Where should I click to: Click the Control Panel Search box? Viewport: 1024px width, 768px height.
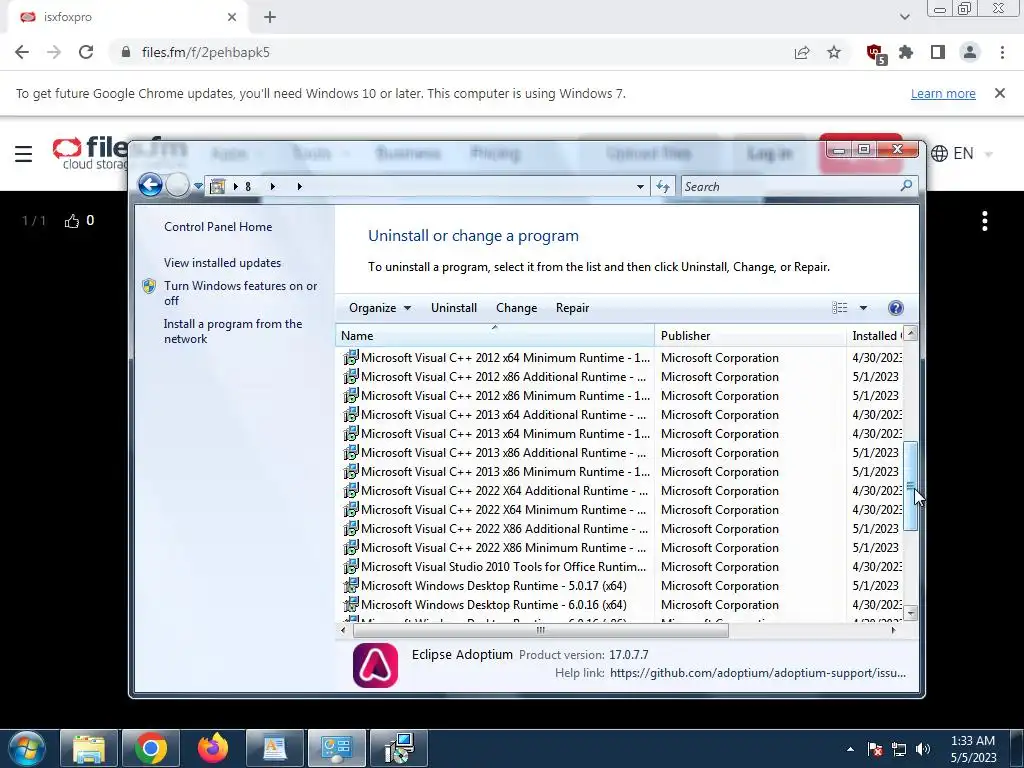(x=790, y=187)
